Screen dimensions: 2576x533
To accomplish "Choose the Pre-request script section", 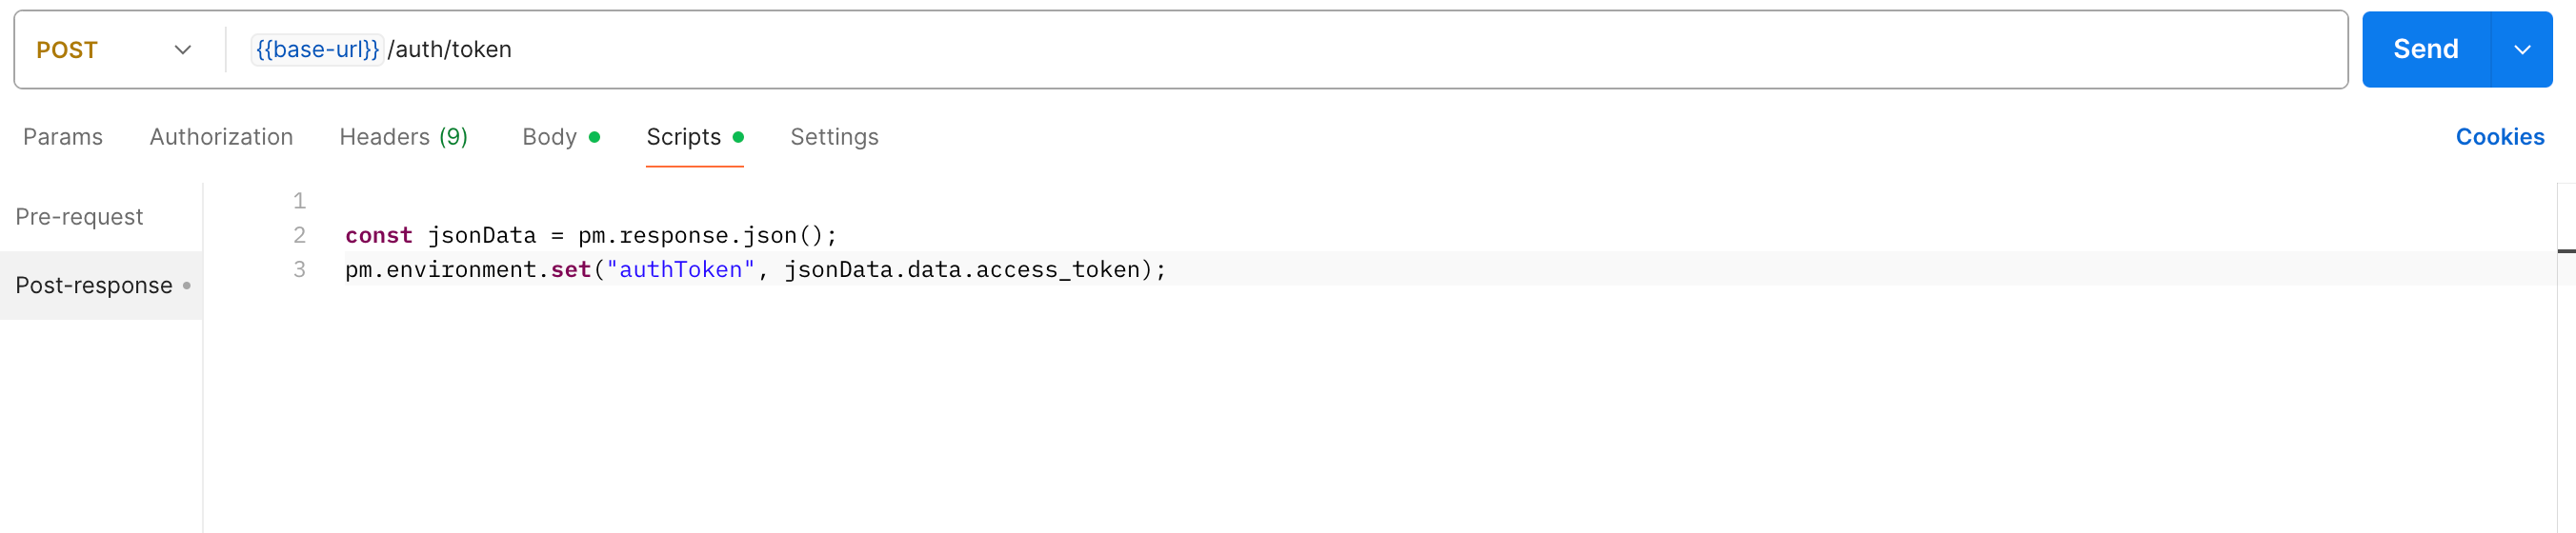I will 79,217.
